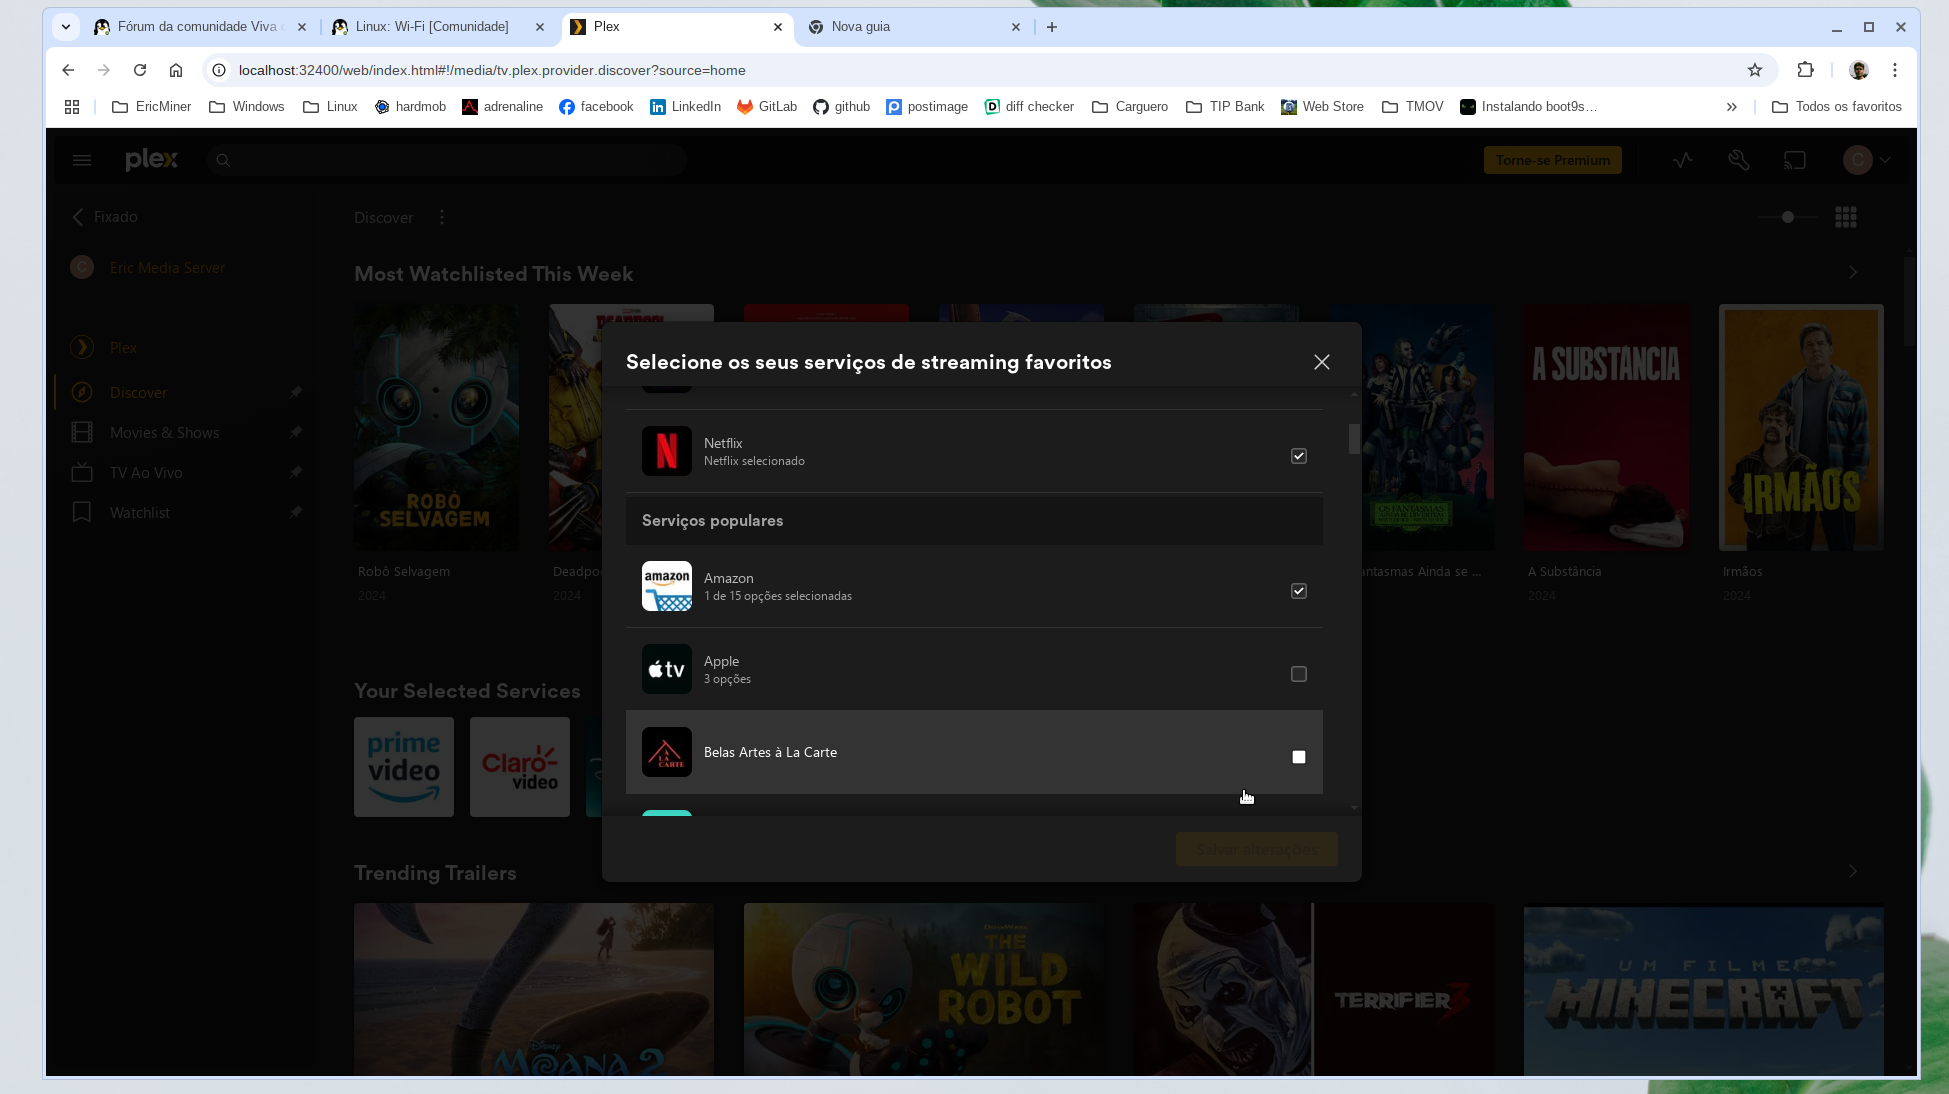
Task: Show more bookmarks overflow chevron
Action: [x=1731, y=107]
